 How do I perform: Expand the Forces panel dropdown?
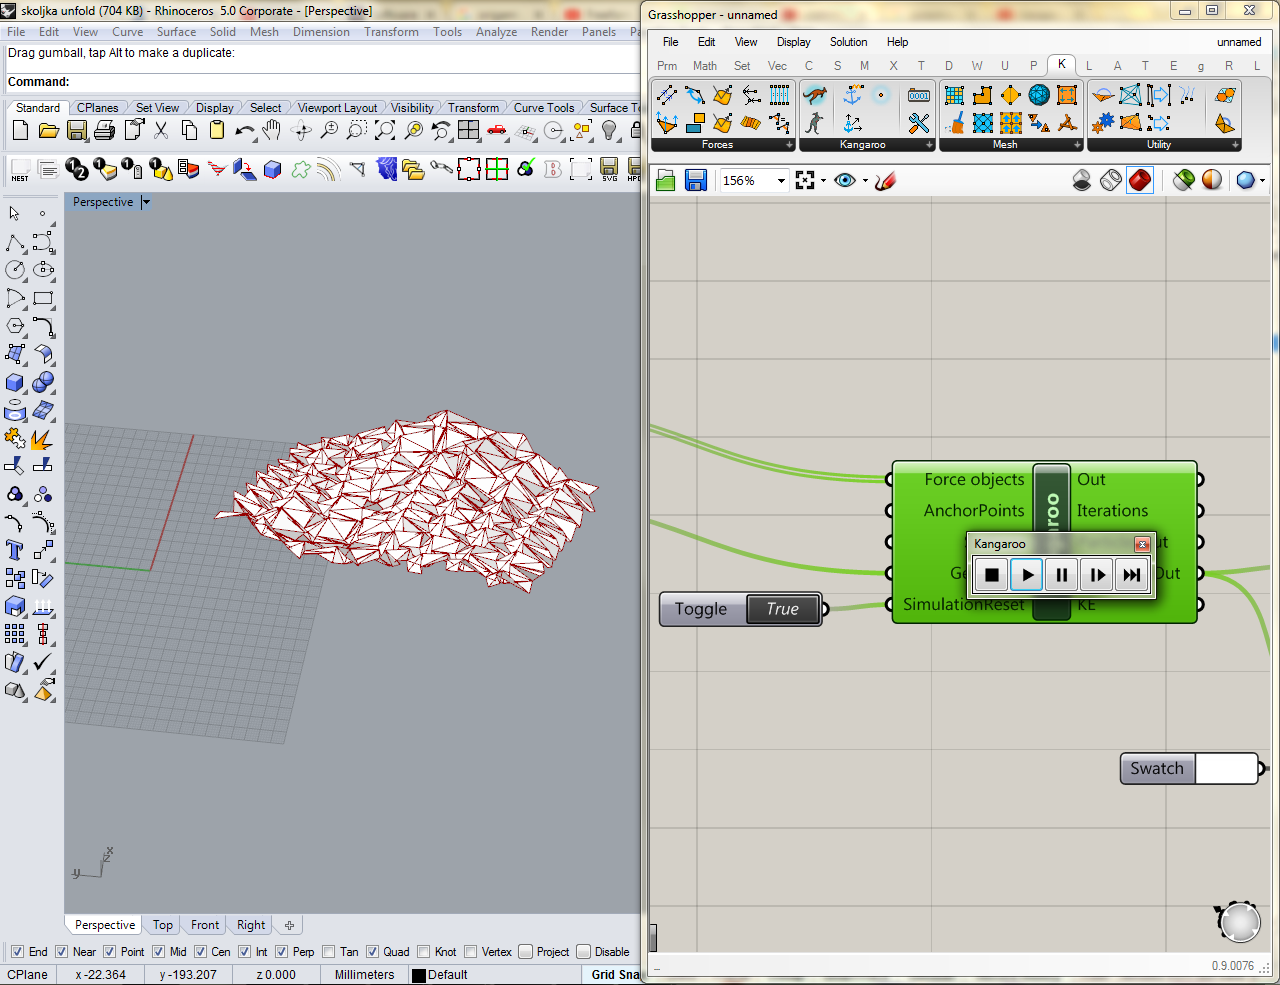789,145
